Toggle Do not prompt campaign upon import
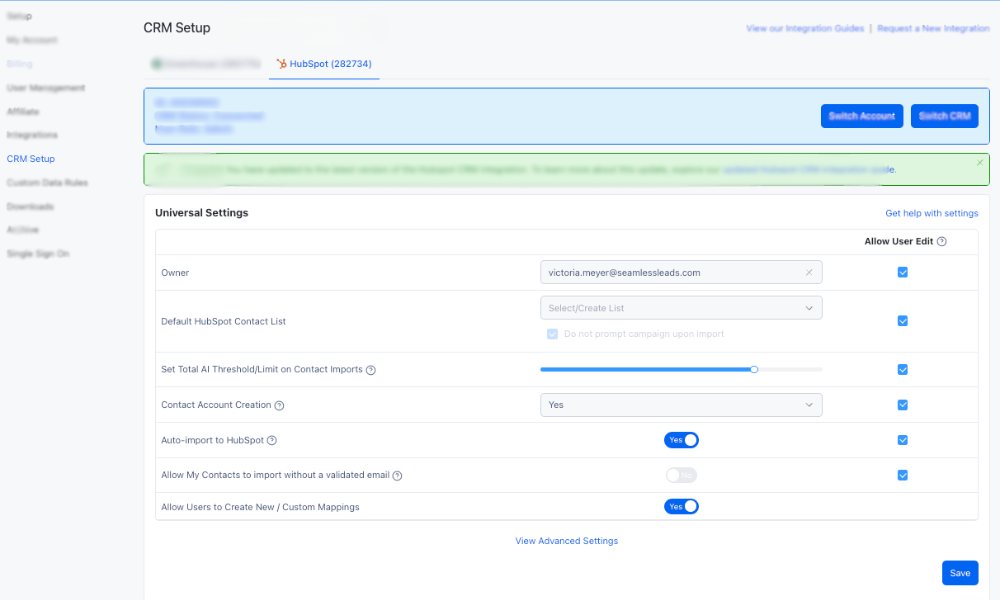 [x=552, y=334]
